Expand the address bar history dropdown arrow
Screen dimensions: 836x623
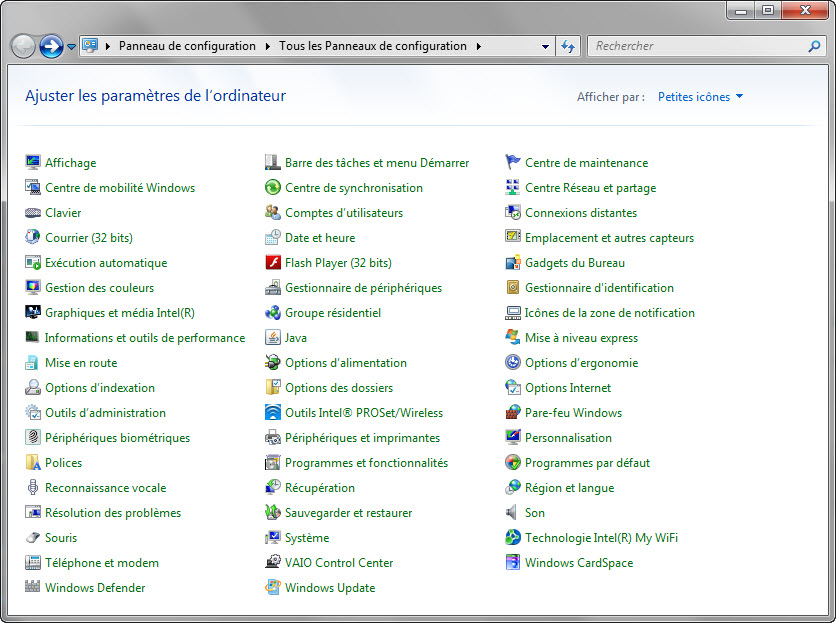(x=545, y=46)
